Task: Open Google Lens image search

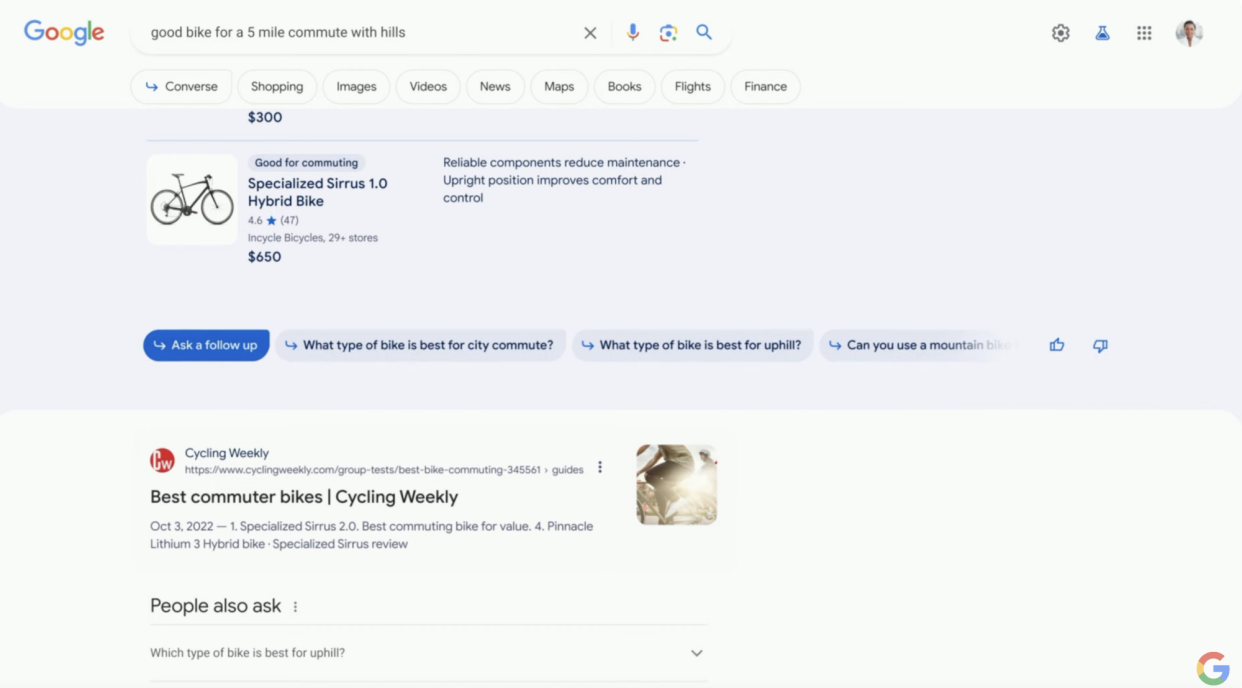Action: click(x=668, y=33)
